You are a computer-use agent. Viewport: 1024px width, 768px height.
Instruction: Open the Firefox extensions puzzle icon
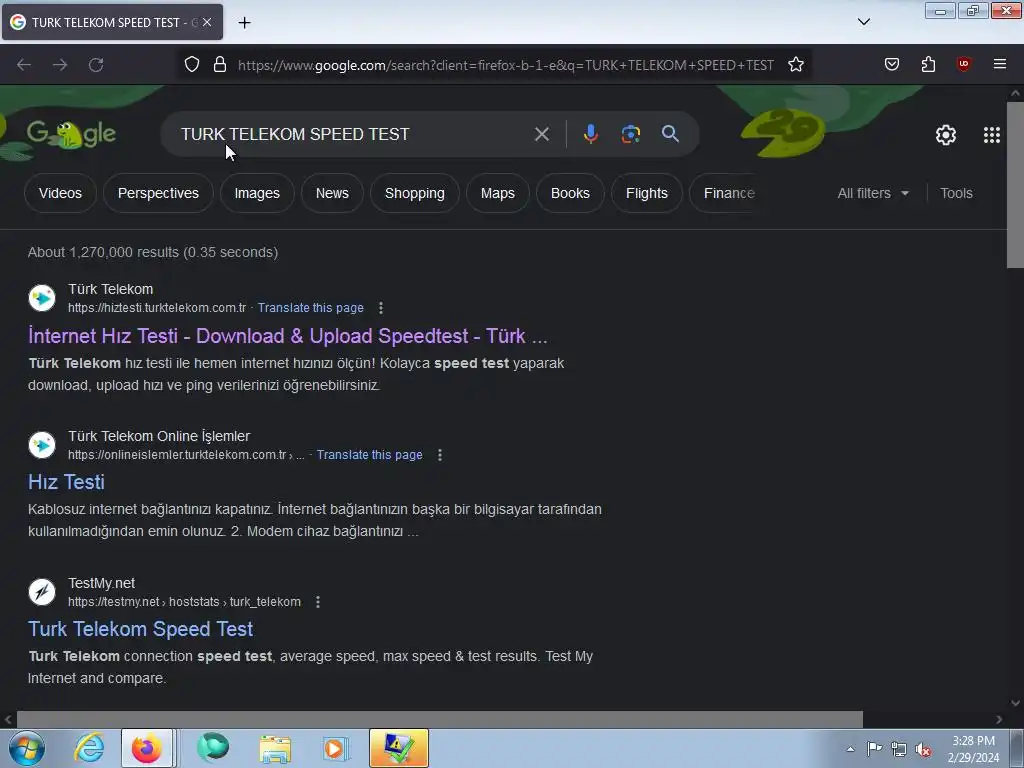click(928, 64)
